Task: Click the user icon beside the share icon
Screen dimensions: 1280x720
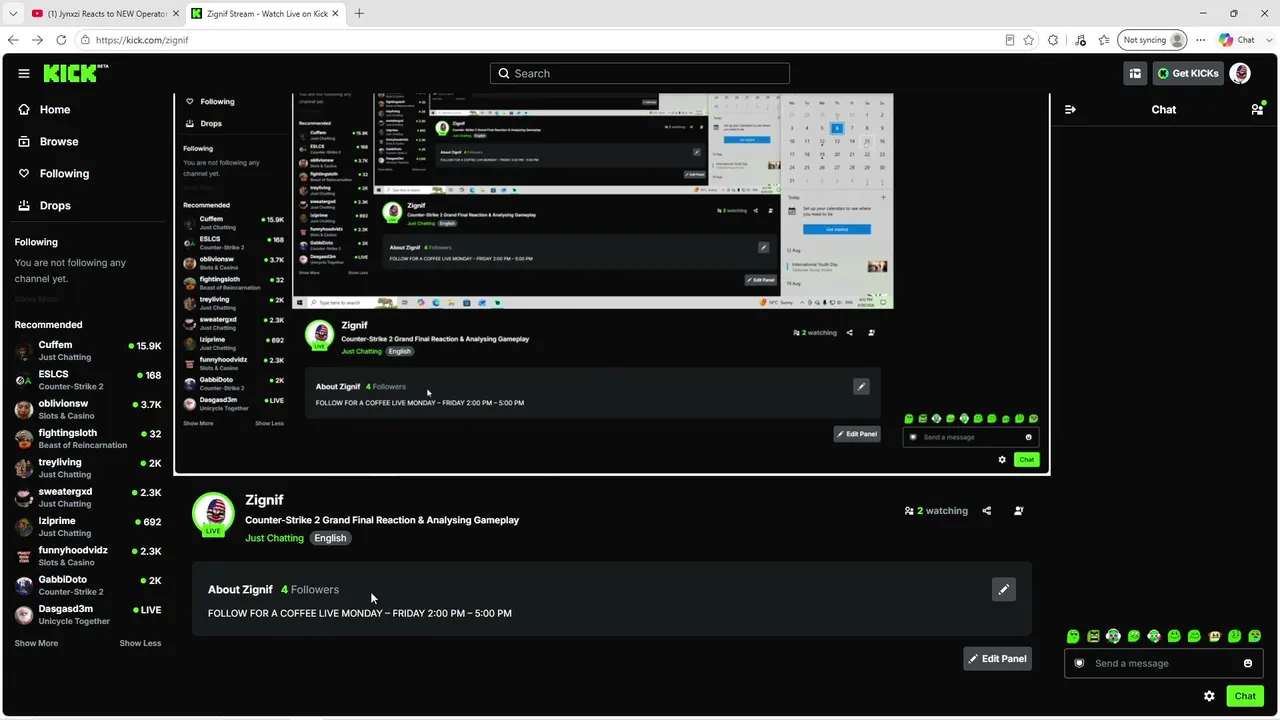Action: (1019, 511)
